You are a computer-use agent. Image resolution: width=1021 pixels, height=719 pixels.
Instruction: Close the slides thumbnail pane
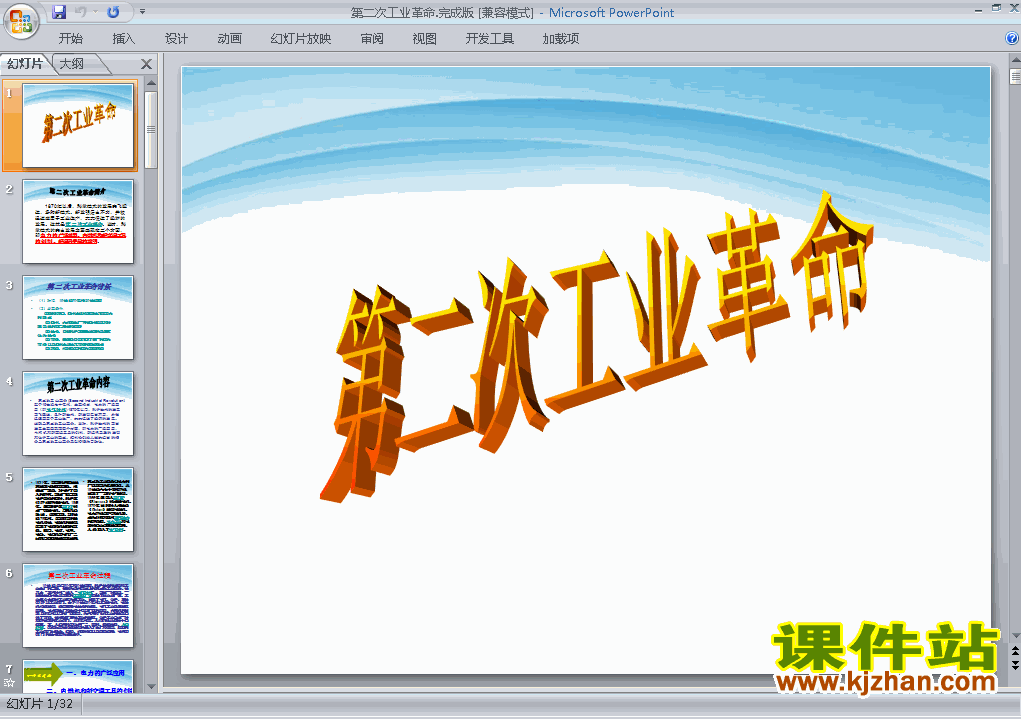pyautogui.click(x=147, y=64)
